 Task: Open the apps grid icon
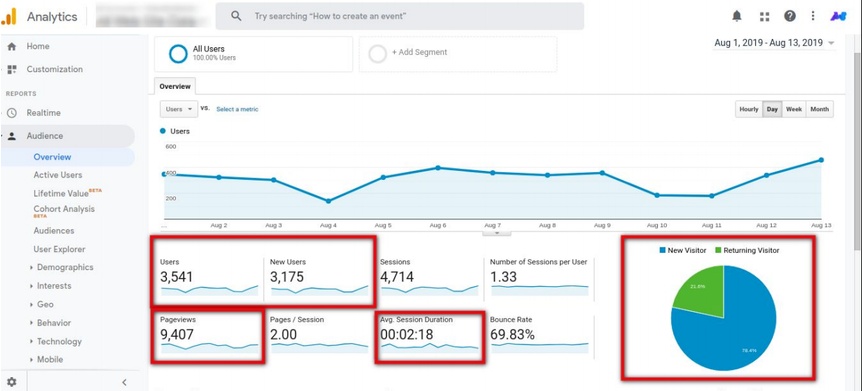(764, 16)
